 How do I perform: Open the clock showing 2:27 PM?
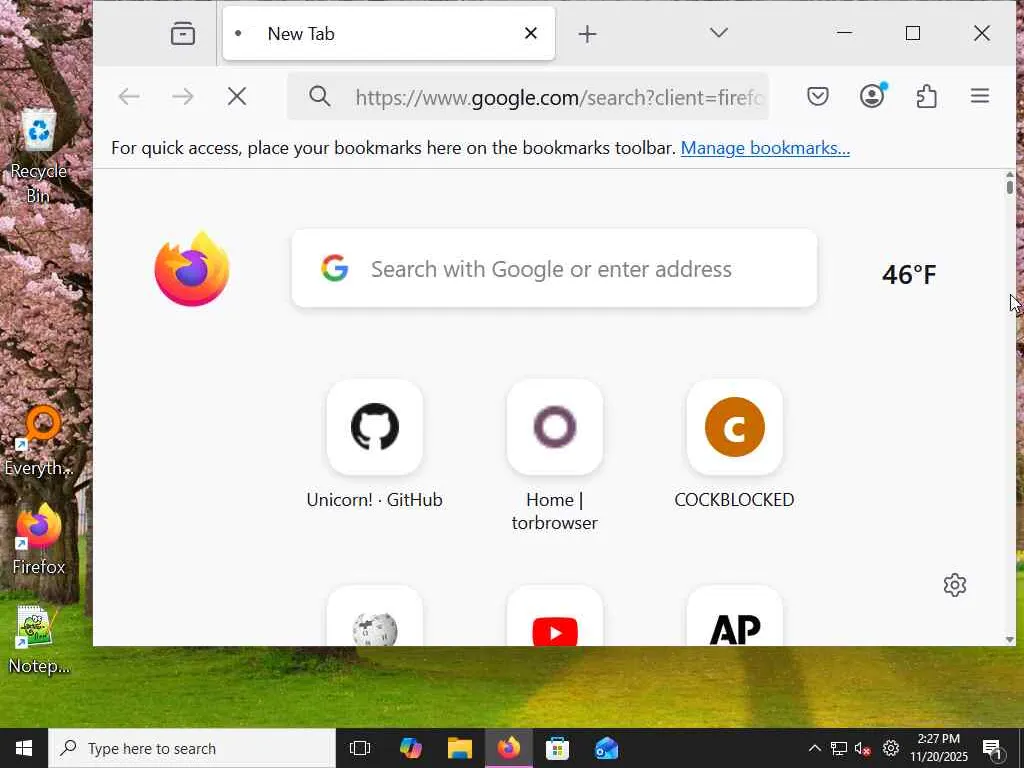tap(938, 748)
